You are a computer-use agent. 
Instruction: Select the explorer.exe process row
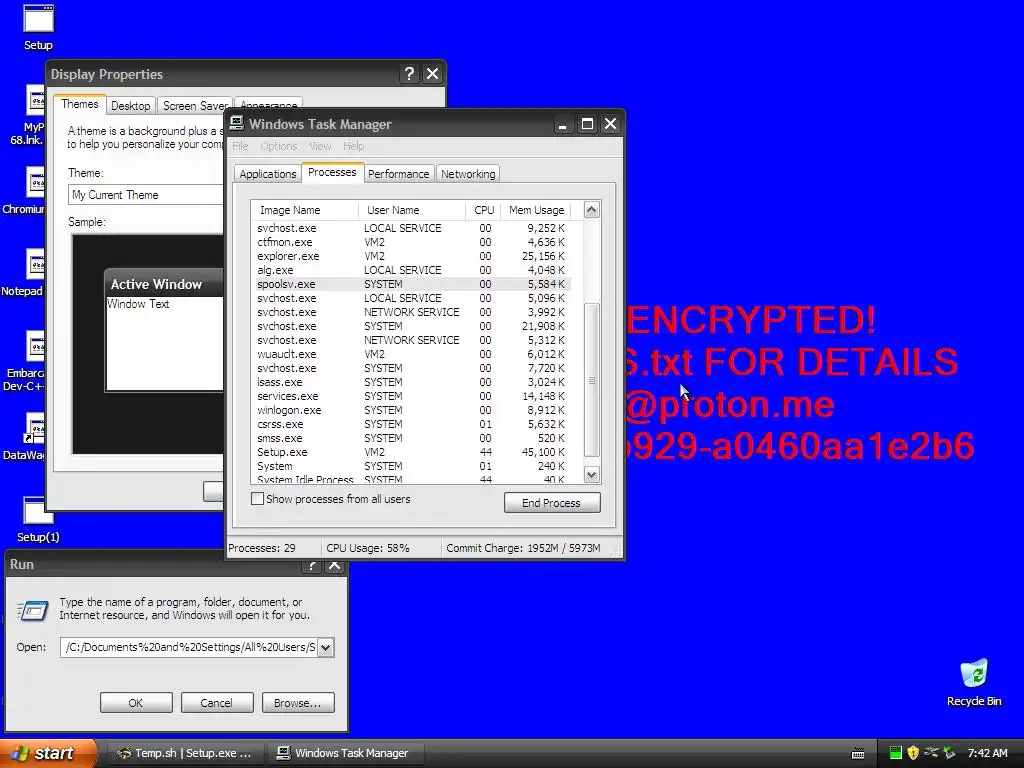click(x=411, y=256)
